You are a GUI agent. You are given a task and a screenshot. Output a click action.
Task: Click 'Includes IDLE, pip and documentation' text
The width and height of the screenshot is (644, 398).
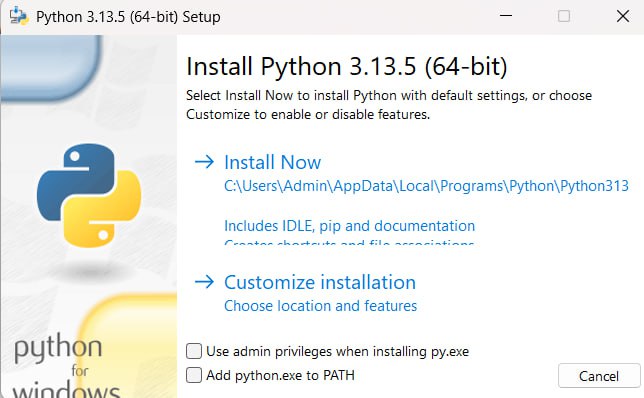pos(350,226)
